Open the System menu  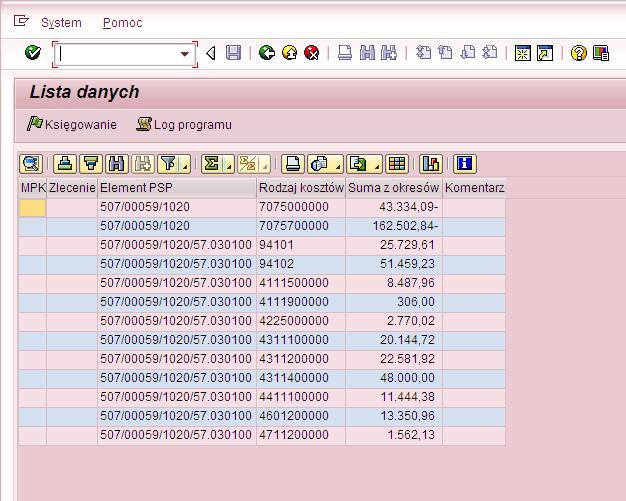(61, 23)
